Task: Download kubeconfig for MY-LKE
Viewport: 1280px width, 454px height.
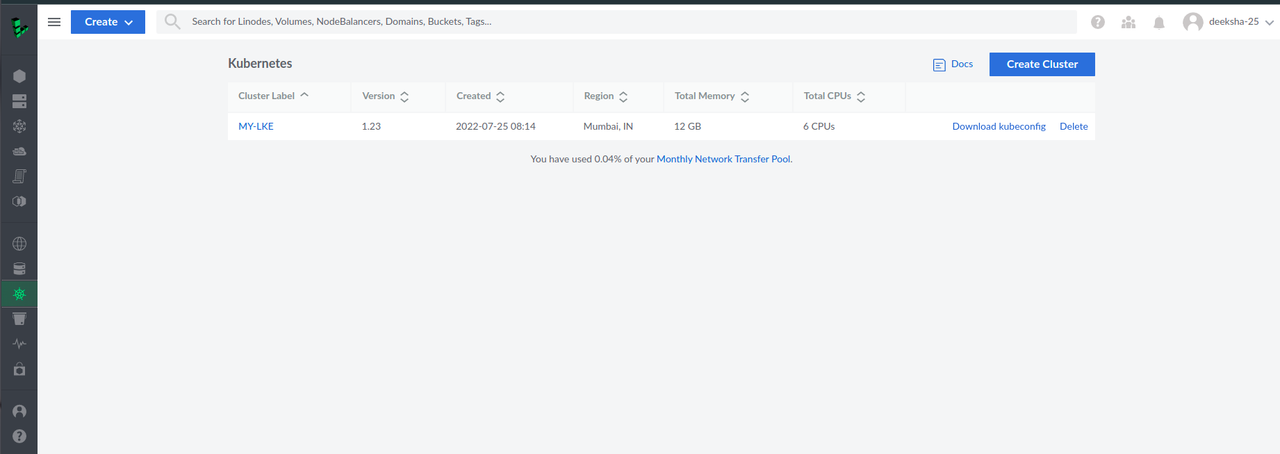Action: click(x=999, y=127)
